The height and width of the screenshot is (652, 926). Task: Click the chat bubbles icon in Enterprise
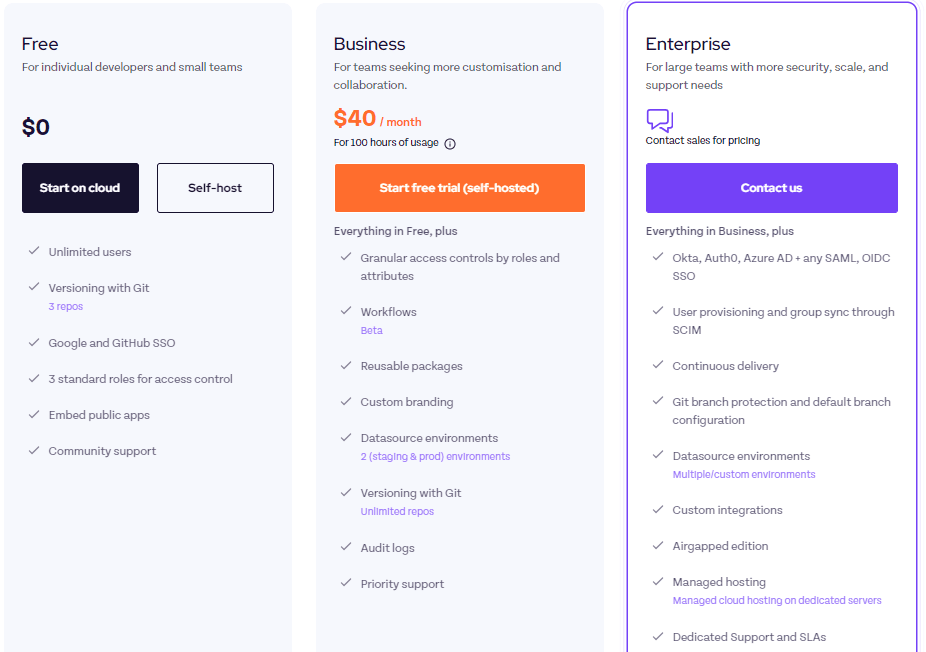point(659,120)
